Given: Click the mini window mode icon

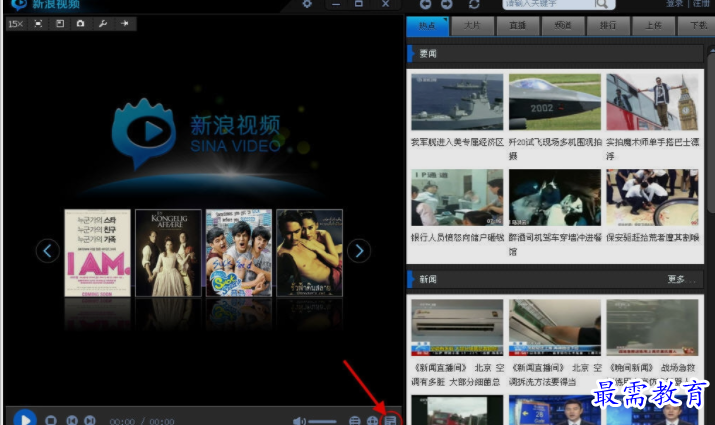Looking at the screenshot, I should pos(60,24).
